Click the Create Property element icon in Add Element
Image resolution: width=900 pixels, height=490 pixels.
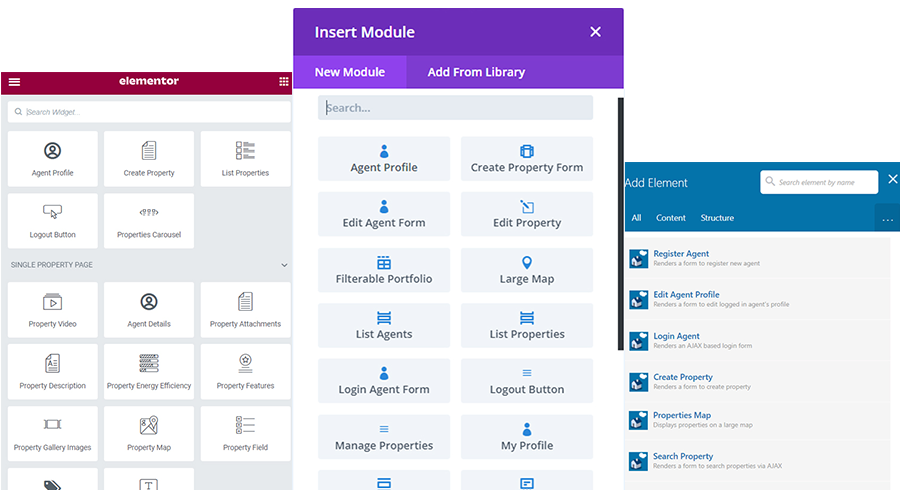pos(638,382)
